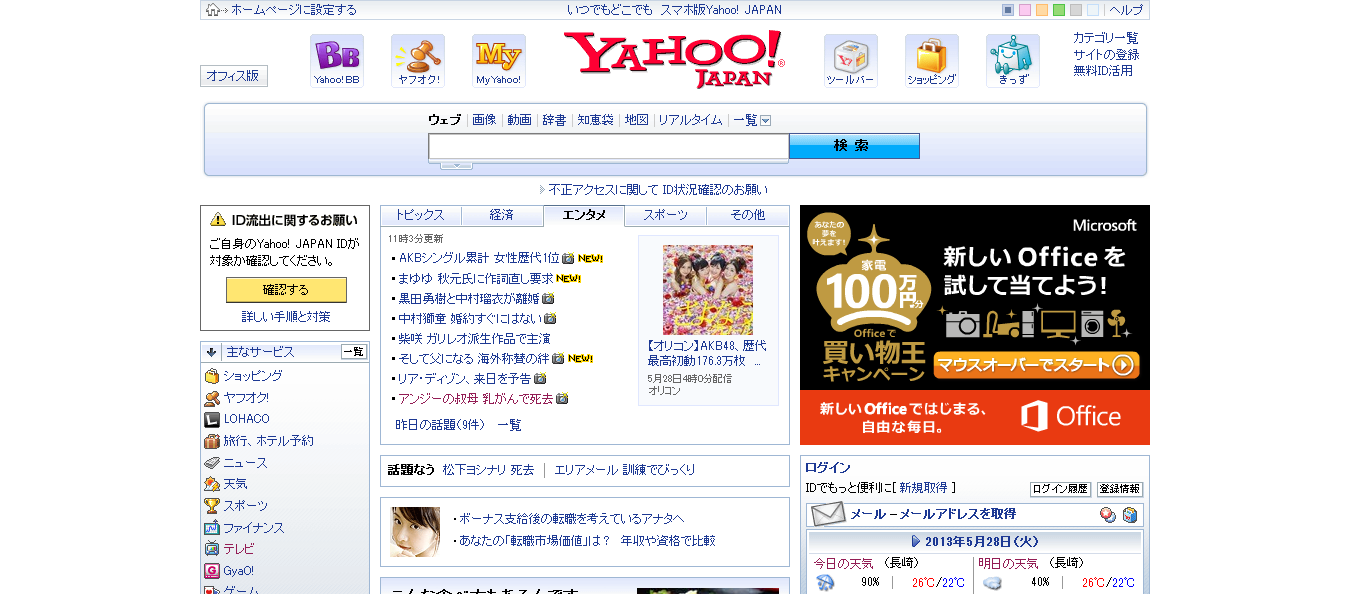
Task: Open the ツールバー cube icon
Action: 851,61
